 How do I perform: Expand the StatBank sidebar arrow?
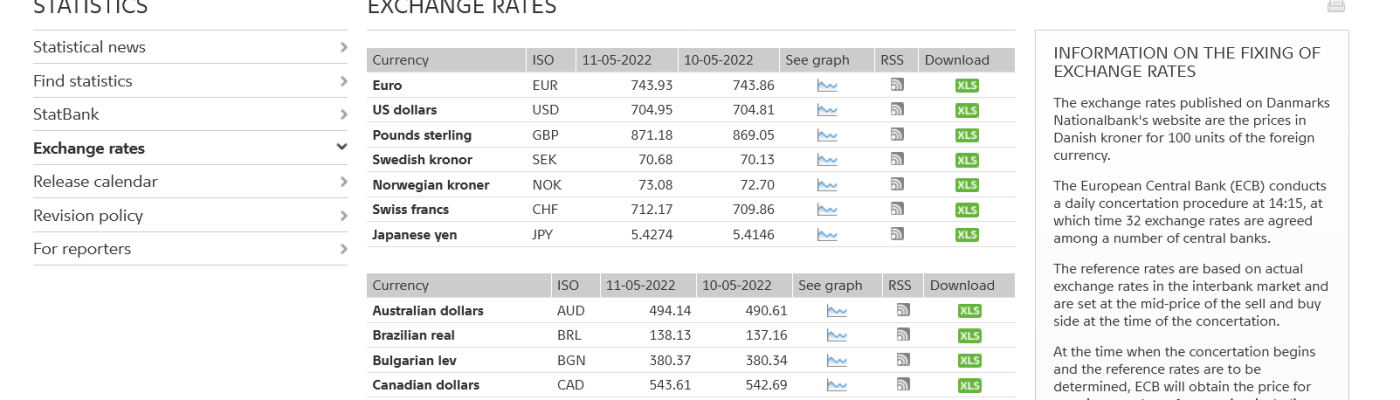click(342, 115)
